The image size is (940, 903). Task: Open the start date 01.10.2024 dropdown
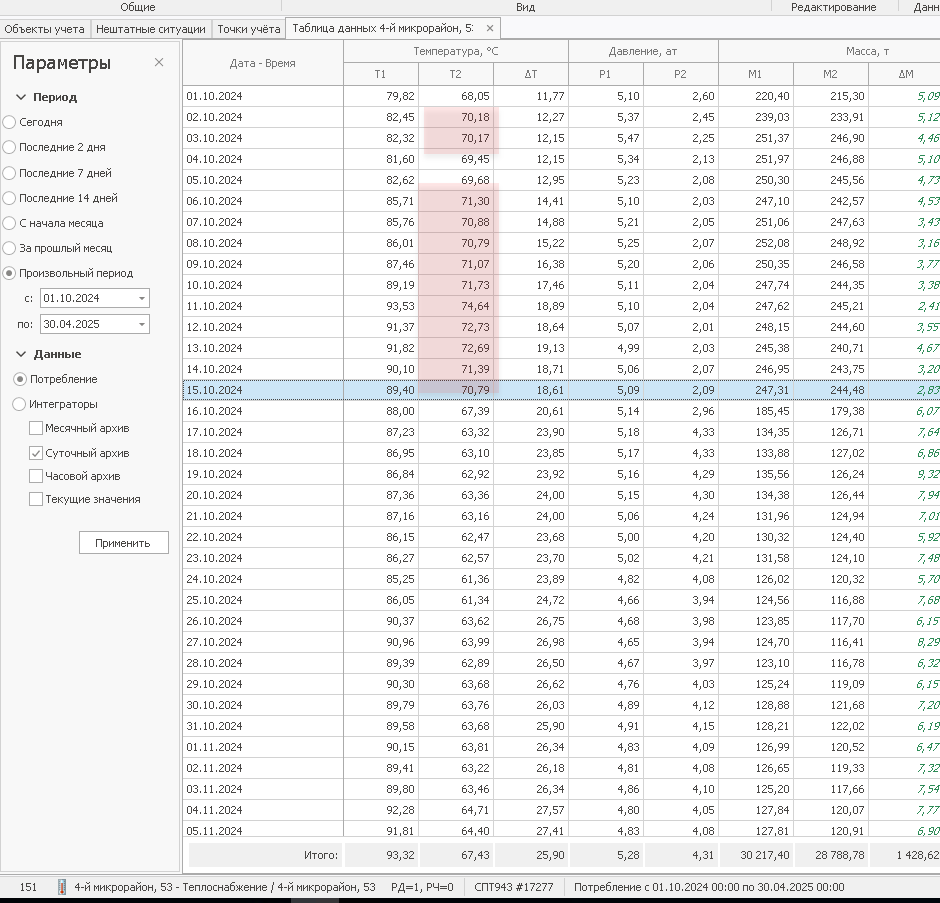142,299
